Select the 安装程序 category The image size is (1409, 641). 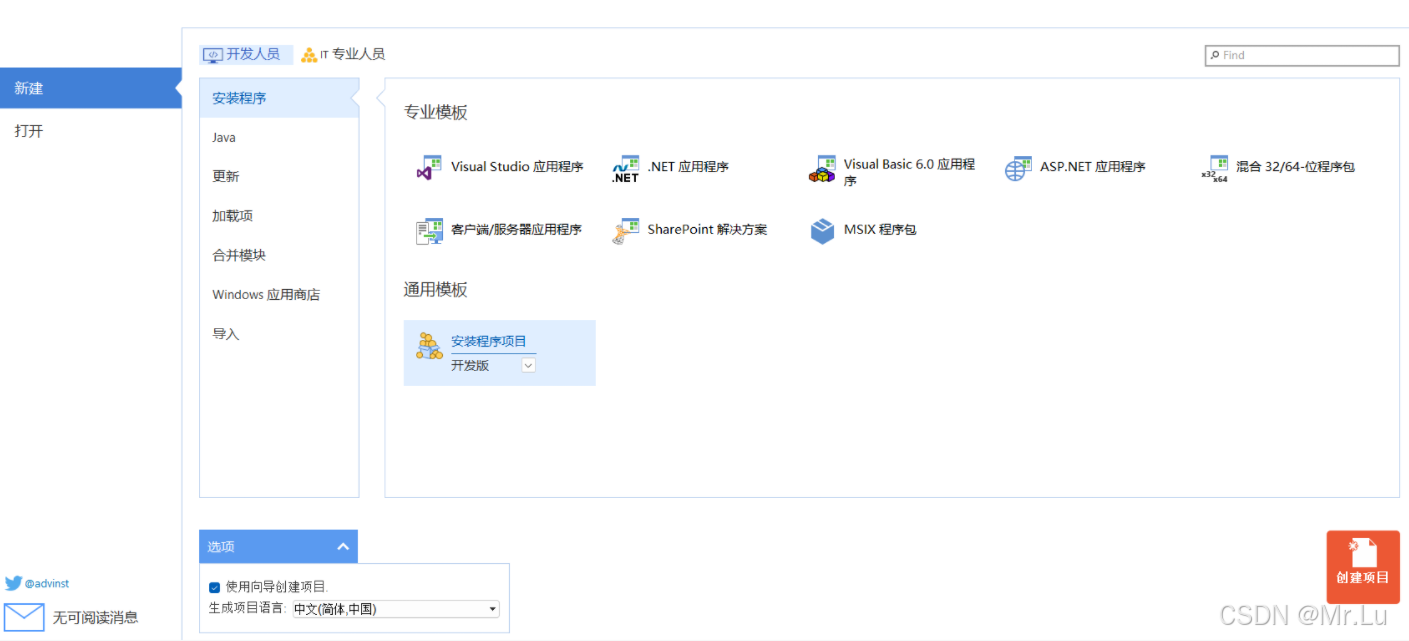tap(279, 98)
